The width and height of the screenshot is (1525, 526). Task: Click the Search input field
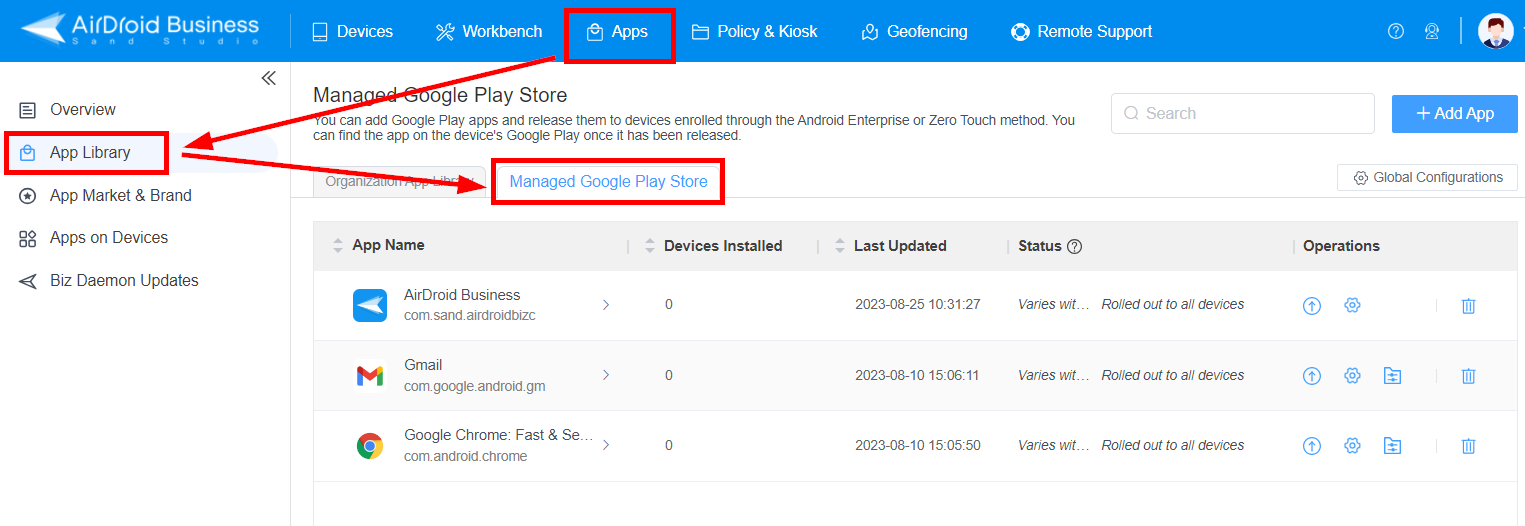tap(1242, 113)
